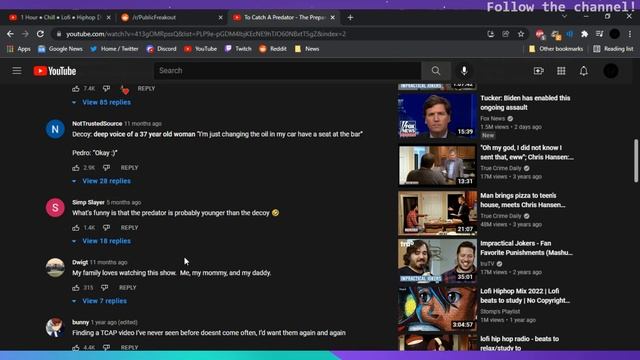This screenshot has height=360, width=640.
Task: Click the search magnifier button
Action: (x=436, y=71)
